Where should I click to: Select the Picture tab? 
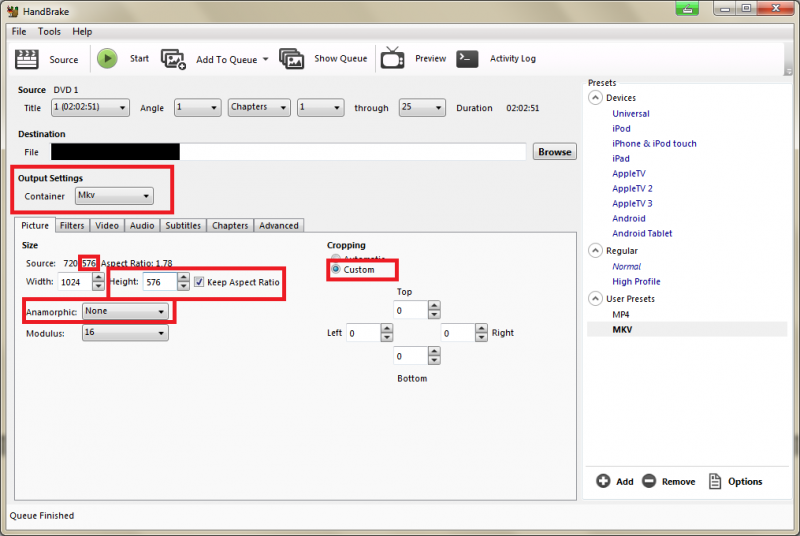click(x=35, y=225)
